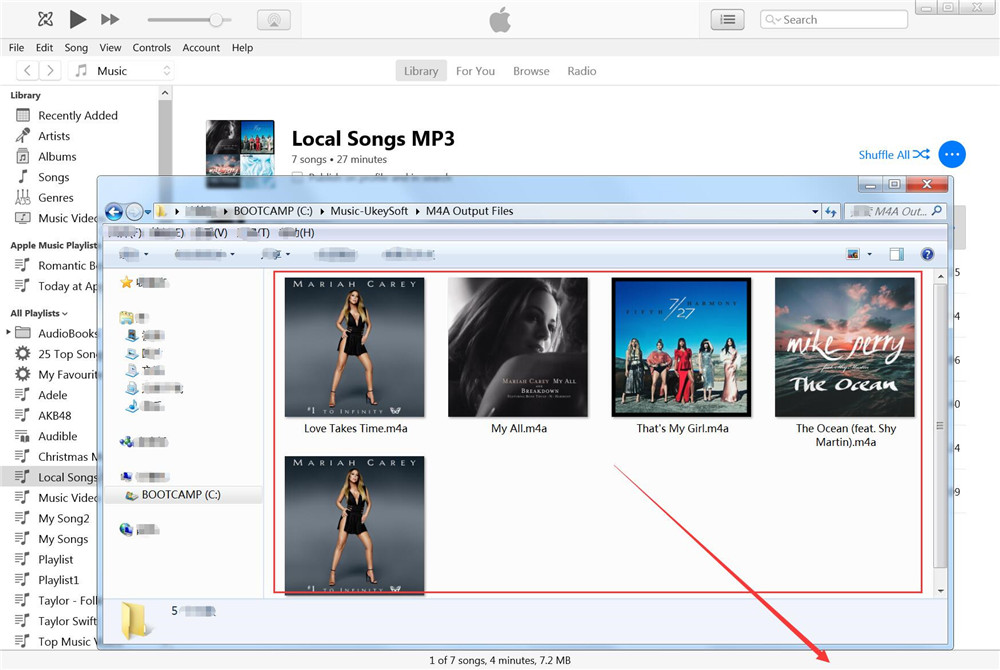Click Music-UkeySoft in the address path
The height and width of the screenshot is (670, 1000).
pyautogui.click(x=369, y=211)
